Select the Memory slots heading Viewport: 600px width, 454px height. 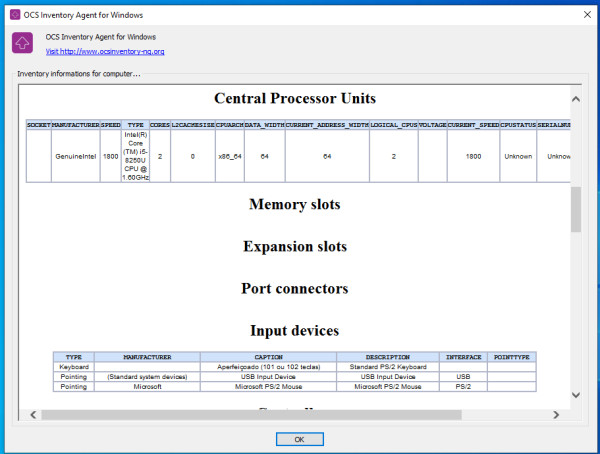pyautogui.click(x=295, y=204)
